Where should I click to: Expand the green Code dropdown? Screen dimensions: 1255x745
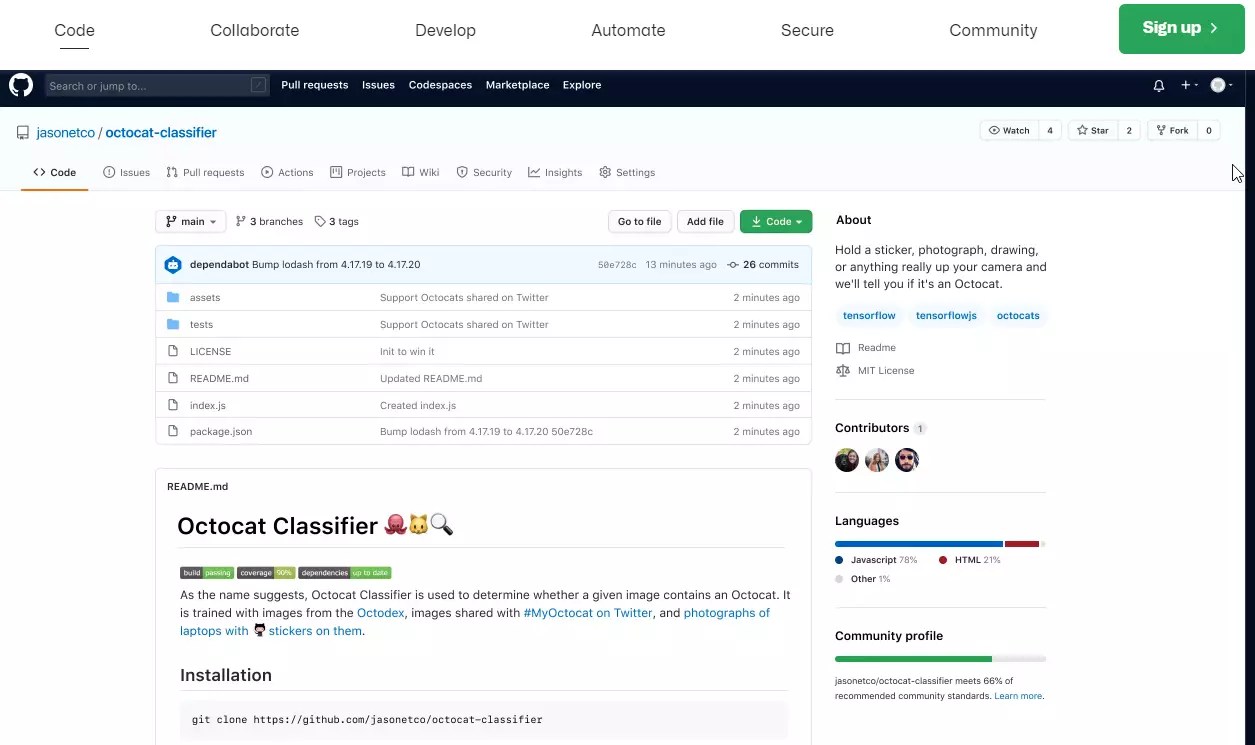pos(776,221)
